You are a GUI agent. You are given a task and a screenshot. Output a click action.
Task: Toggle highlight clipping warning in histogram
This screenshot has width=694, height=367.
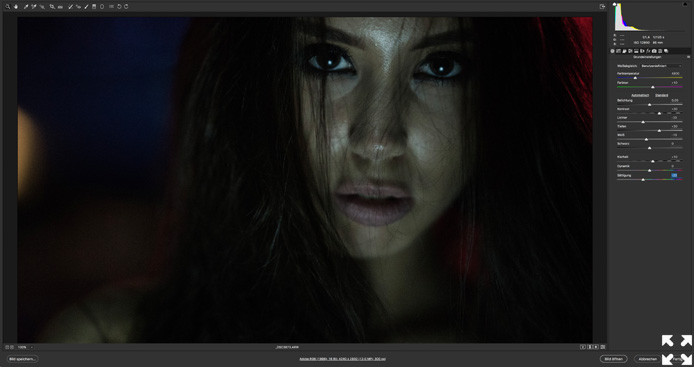685,4
